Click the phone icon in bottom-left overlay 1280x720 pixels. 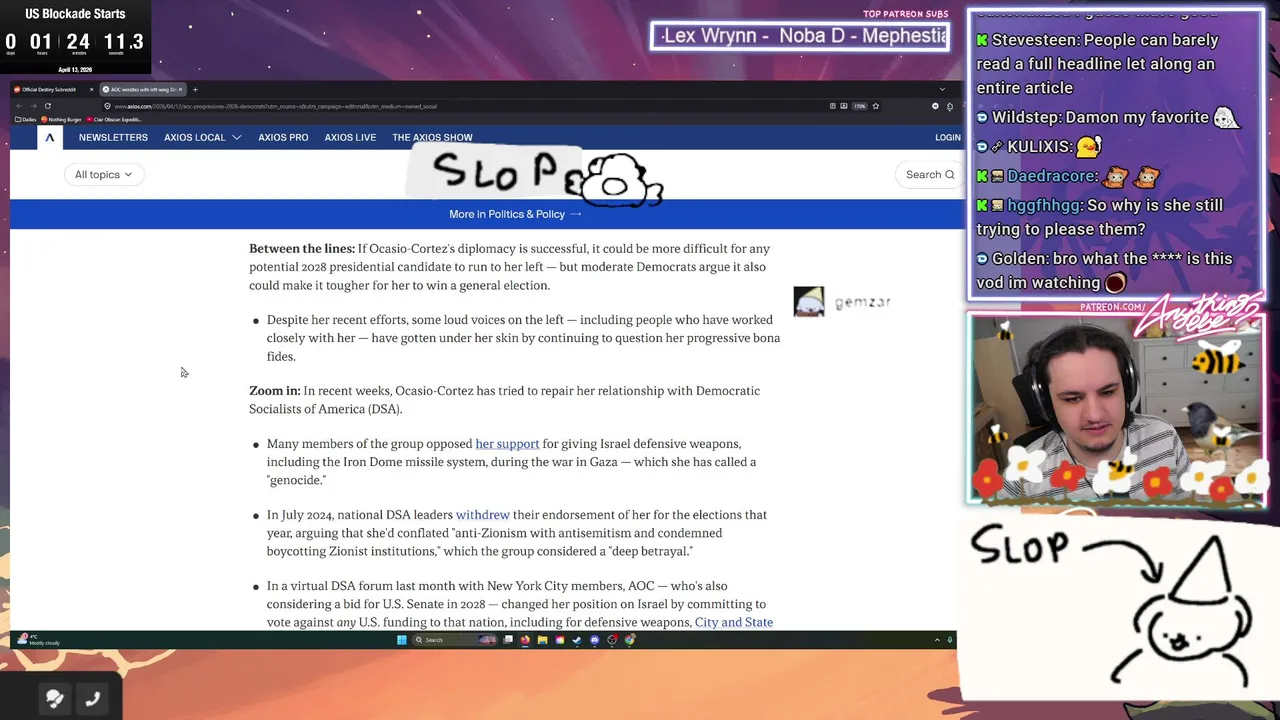pos(92,699)
